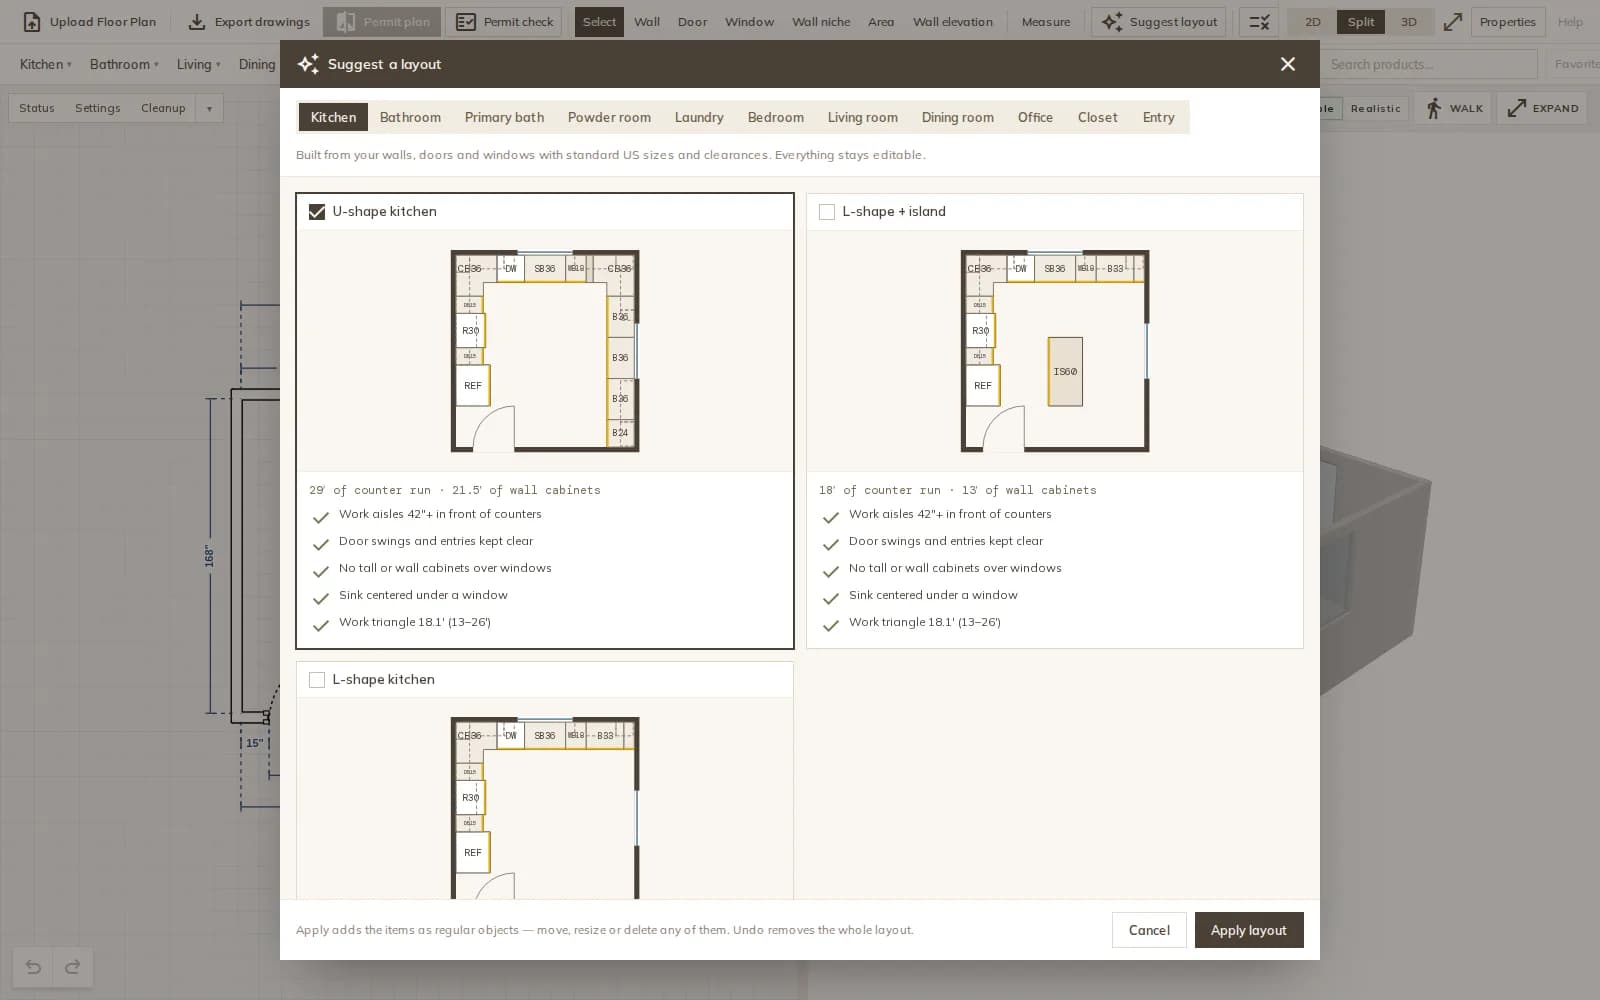Select the Measure tool
Viewport: 1600px width, 1000px height.
pos(1046,22)
